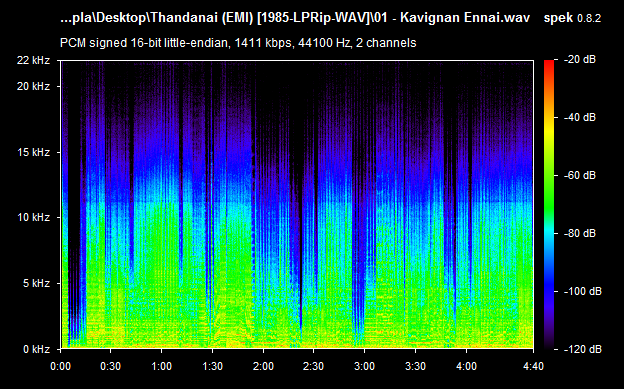Image resolution: width=624 pixels, height=389 pixels.
Task: Click the "0:30" time axis label
Action: (x=111, y=366)
